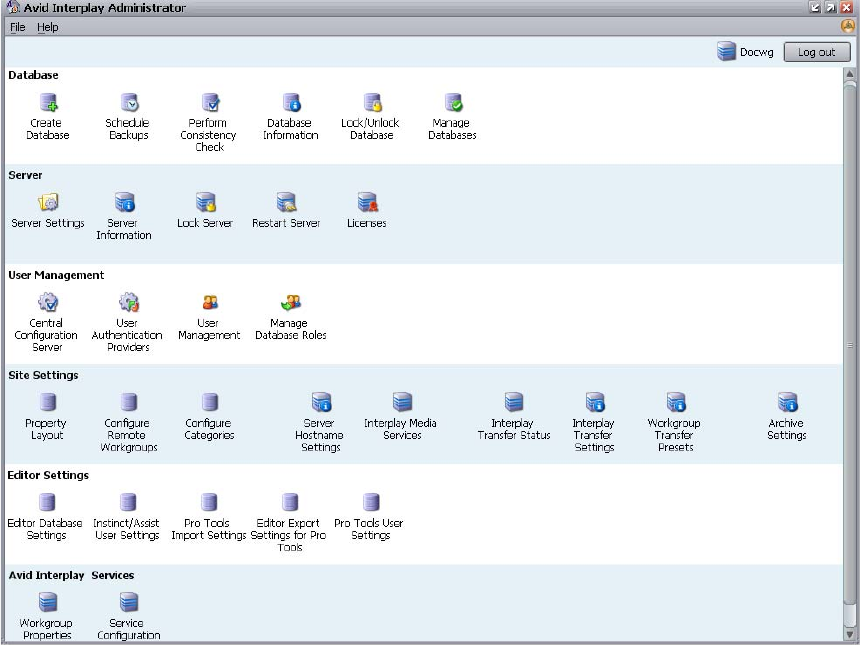The height and width of the screenshot is (645, 860).
Task: Launch Perform Consistency Check
Action: (209, 122)
